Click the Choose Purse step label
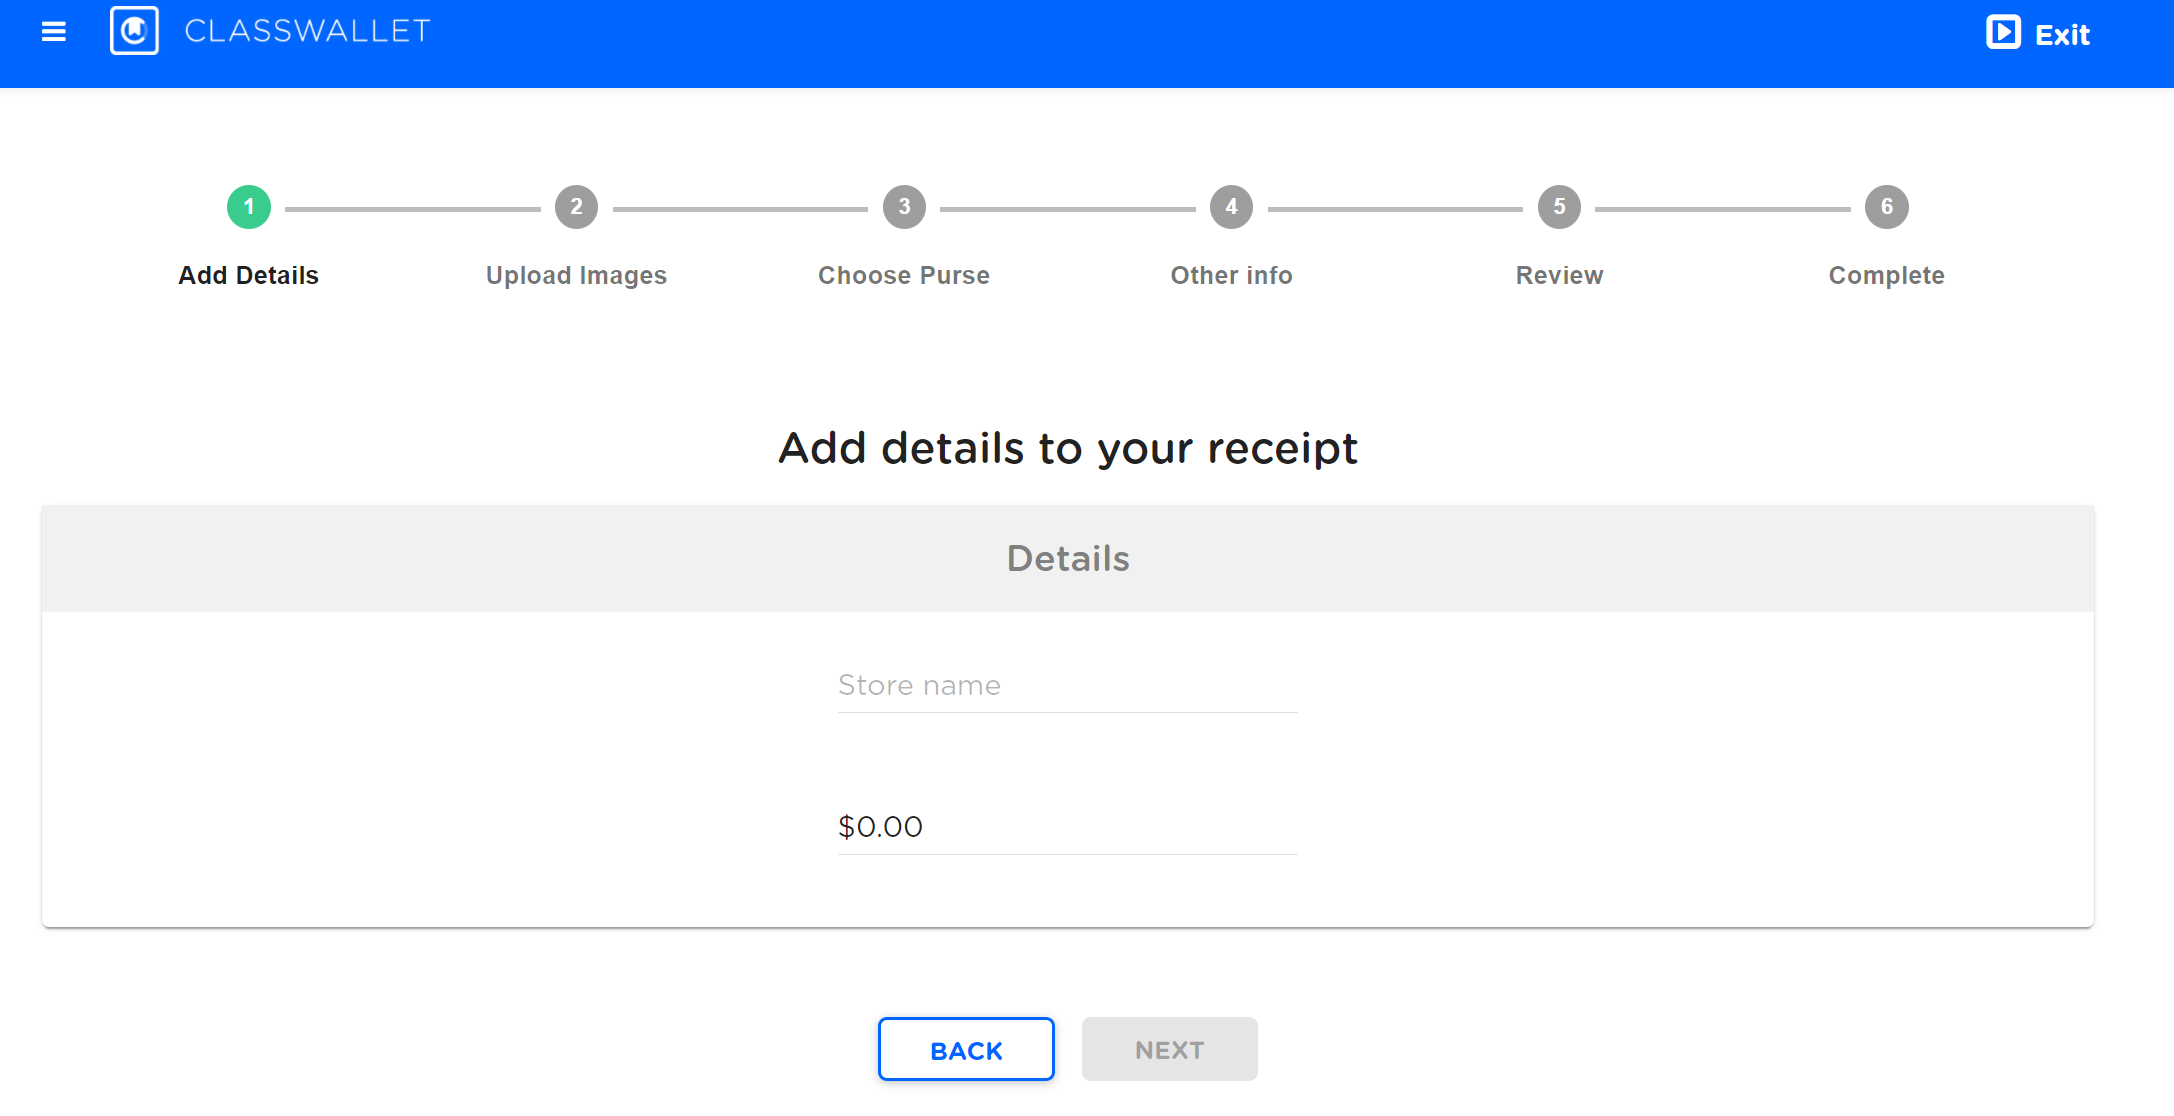Image resolution: width=2174 pixels, height=1116 pixels. pos(903,275)
